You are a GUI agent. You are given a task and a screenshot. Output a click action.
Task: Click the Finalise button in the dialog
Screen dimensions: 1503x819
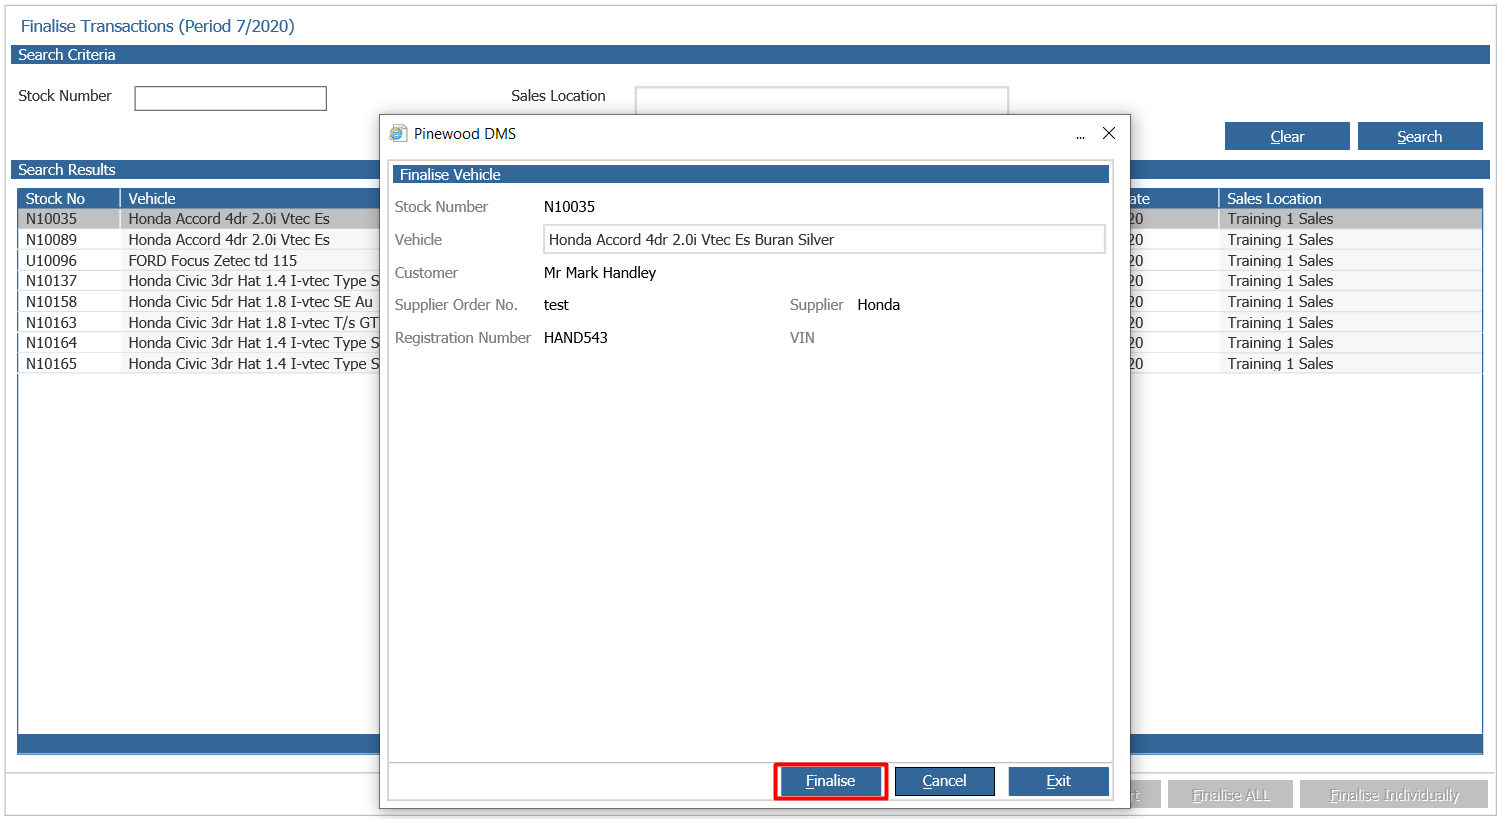click(x=830, y=781)
